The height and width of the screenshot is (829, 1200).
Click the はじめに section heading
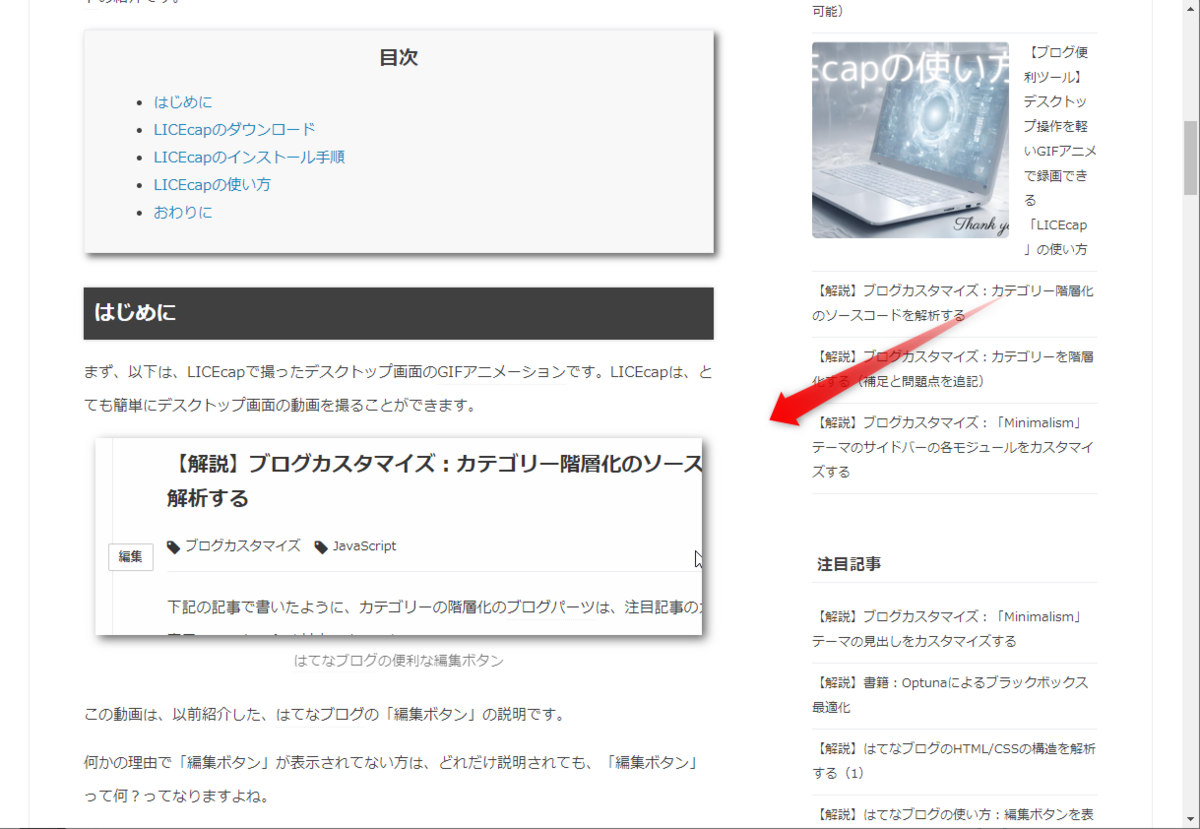click(399, 313)
